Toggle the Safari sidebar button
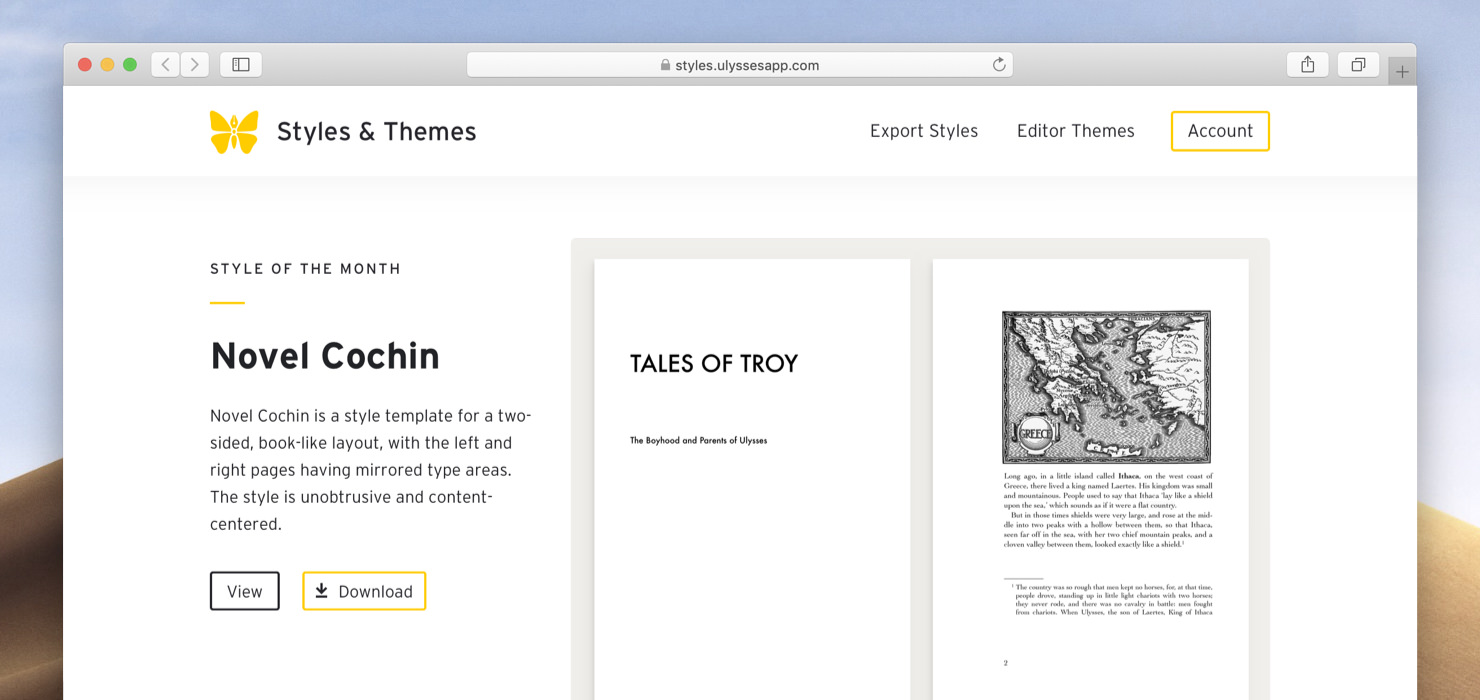Screen dimensions: 1480x700 tap(241, 65)
